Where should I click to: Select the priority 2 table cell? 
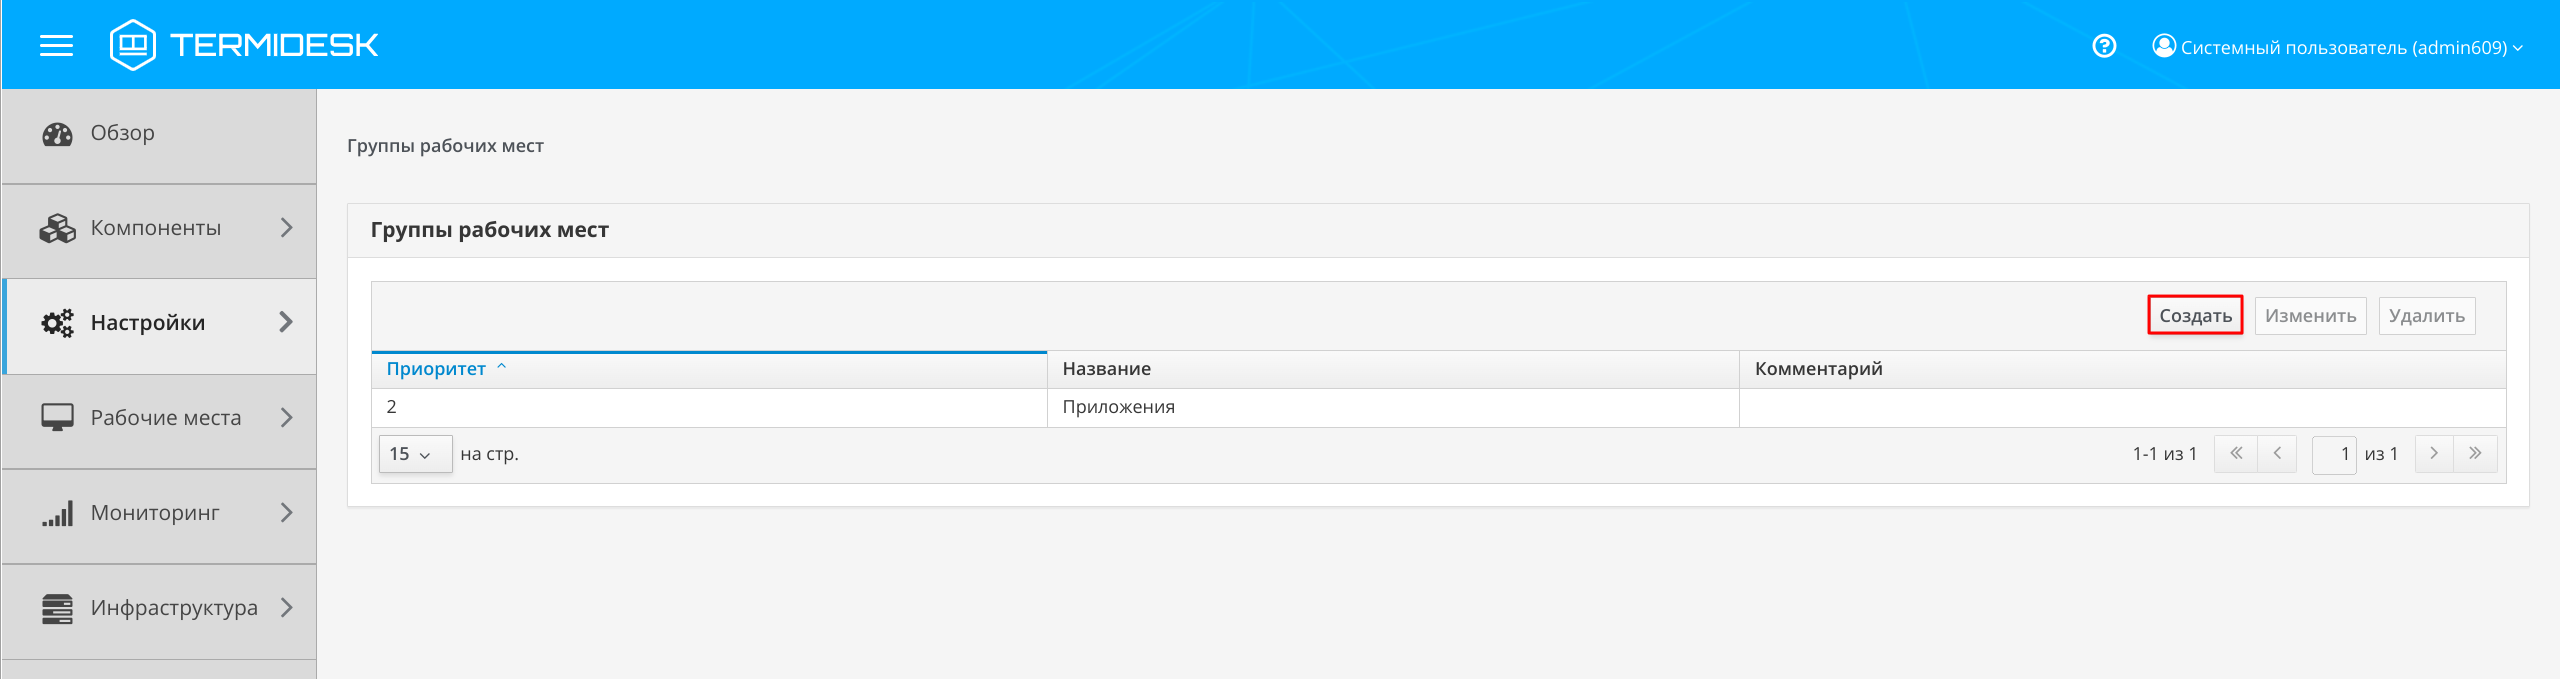709,407
